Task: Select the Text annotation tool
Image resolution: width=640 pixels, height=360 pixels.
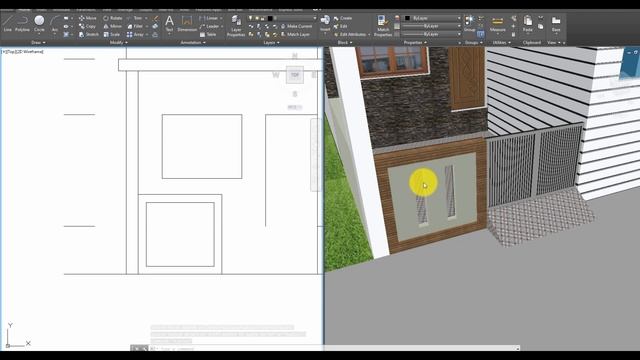Action: click(x=169, y=23)
